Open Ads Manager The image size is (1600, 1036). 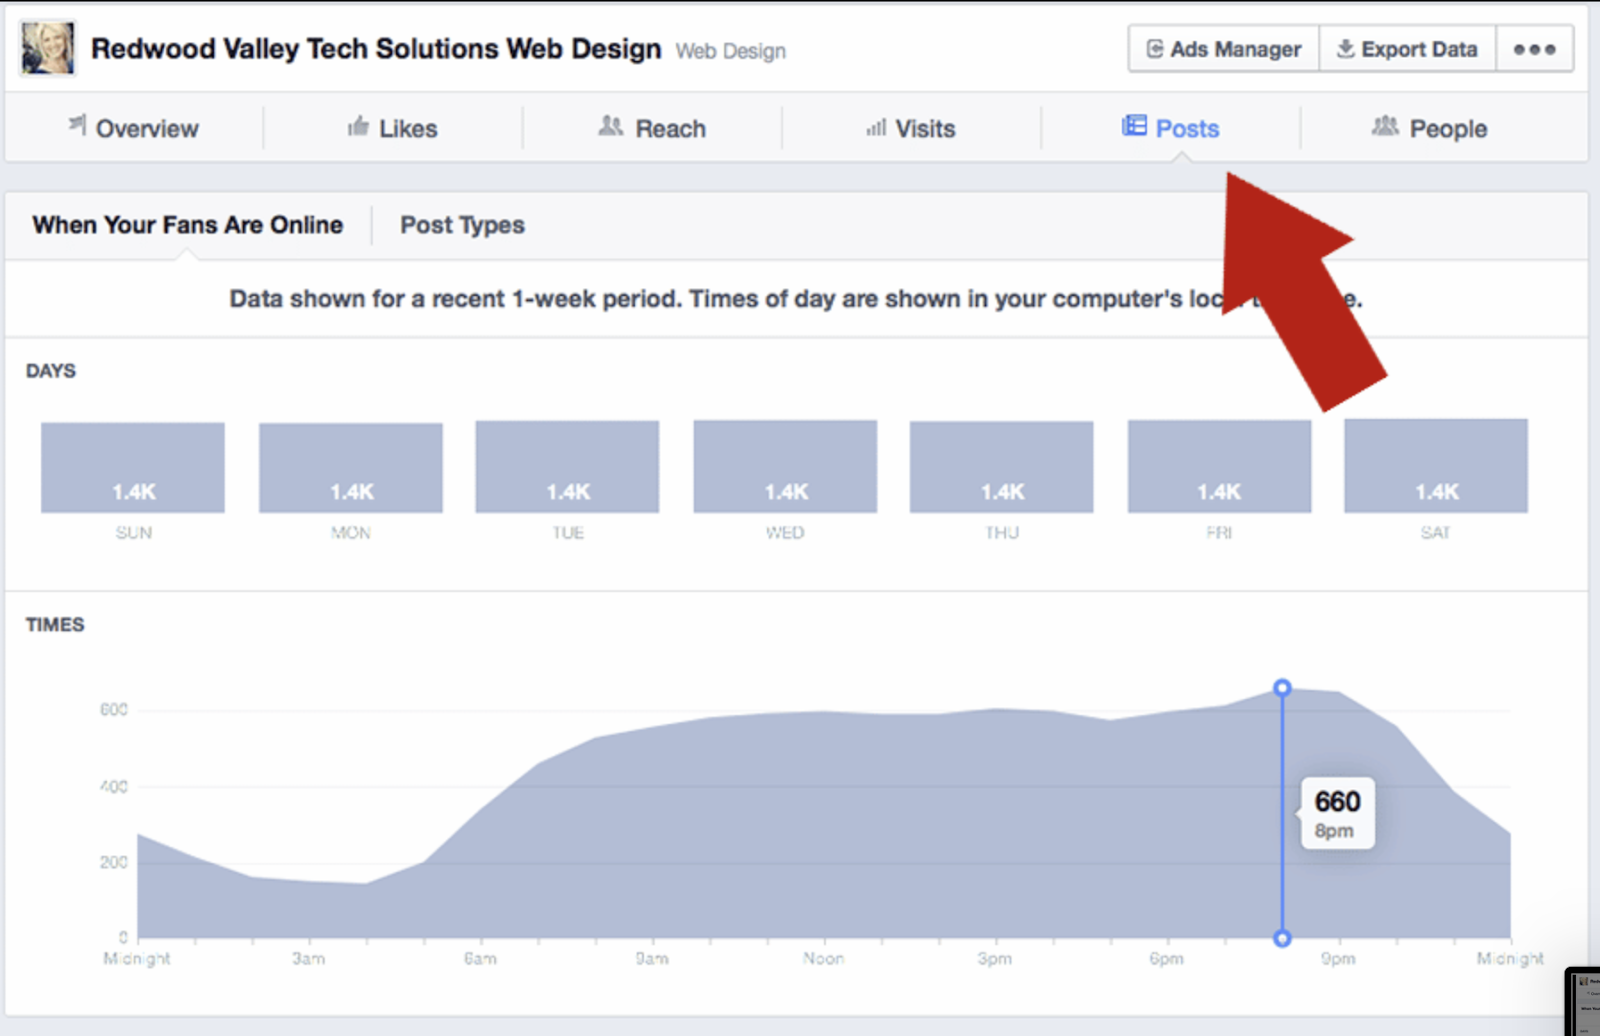1224,49
